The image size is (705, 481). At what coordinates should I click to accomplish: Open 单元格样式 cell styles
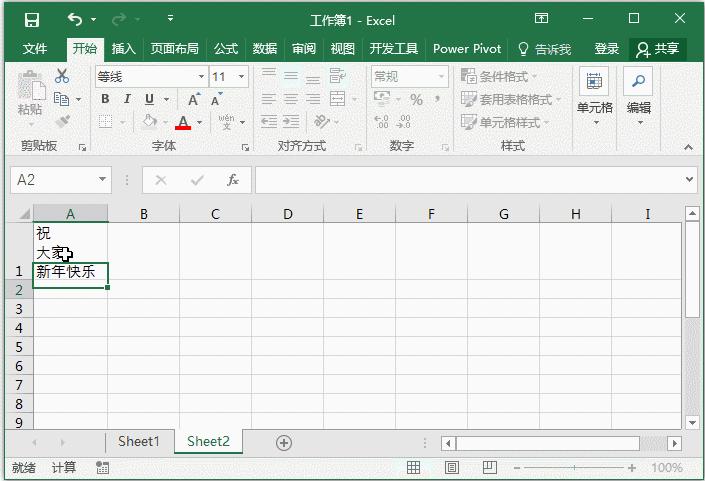click(x=505, y=122)
